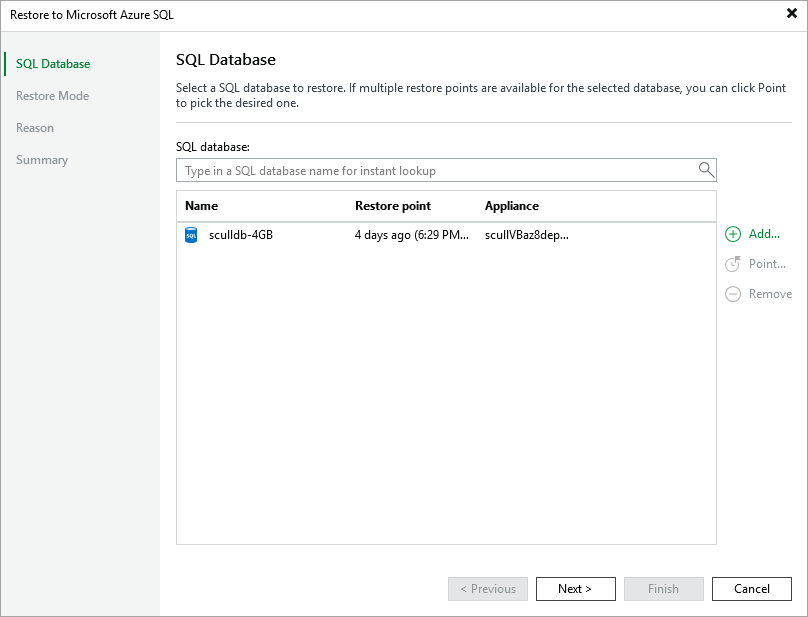This screenshot has width=808, height=617.
Task: Go to the Reason step
Action: [x=35, y=128]
